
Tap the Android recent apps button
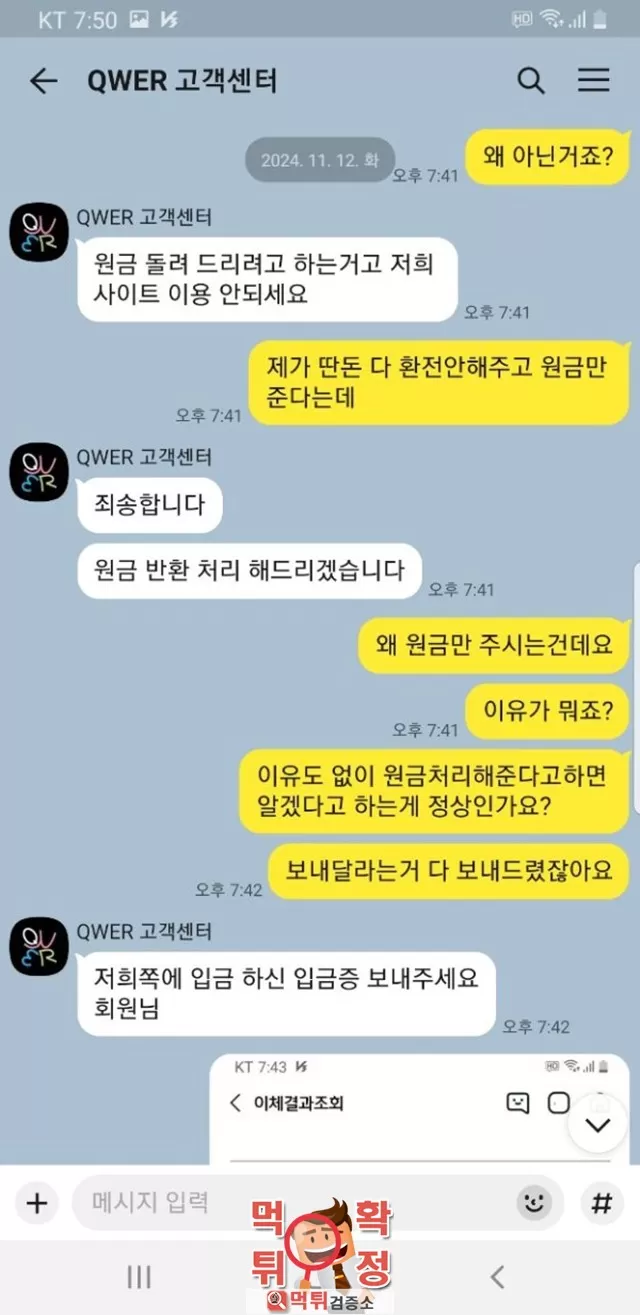coord(139,1276)
